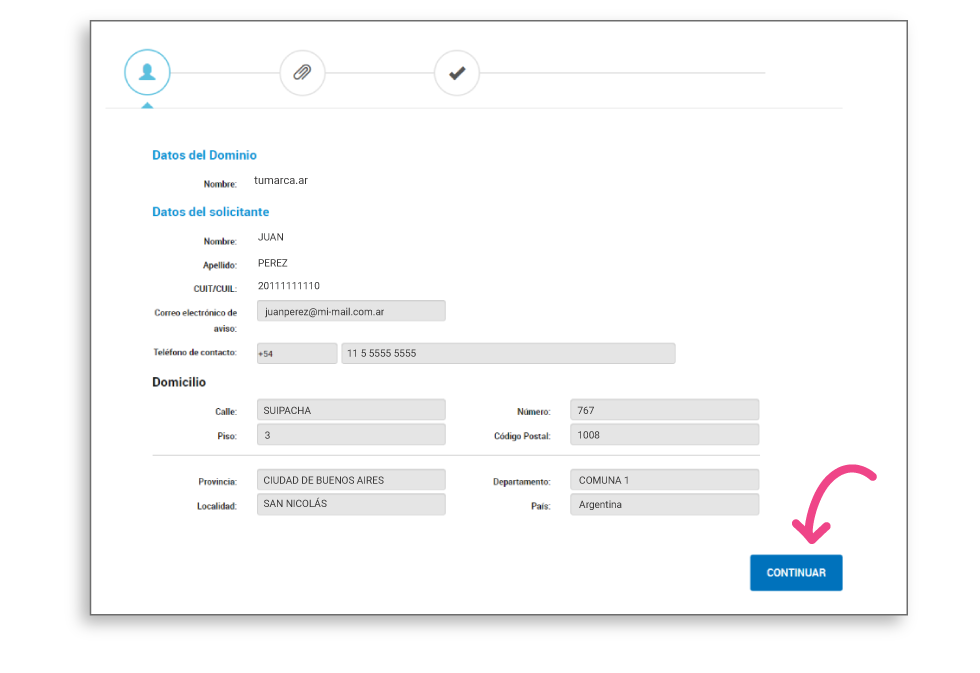Click the Domicilio section heading
Image resolution: width=980 pixels, height=673 pixels.
(179, 382)
